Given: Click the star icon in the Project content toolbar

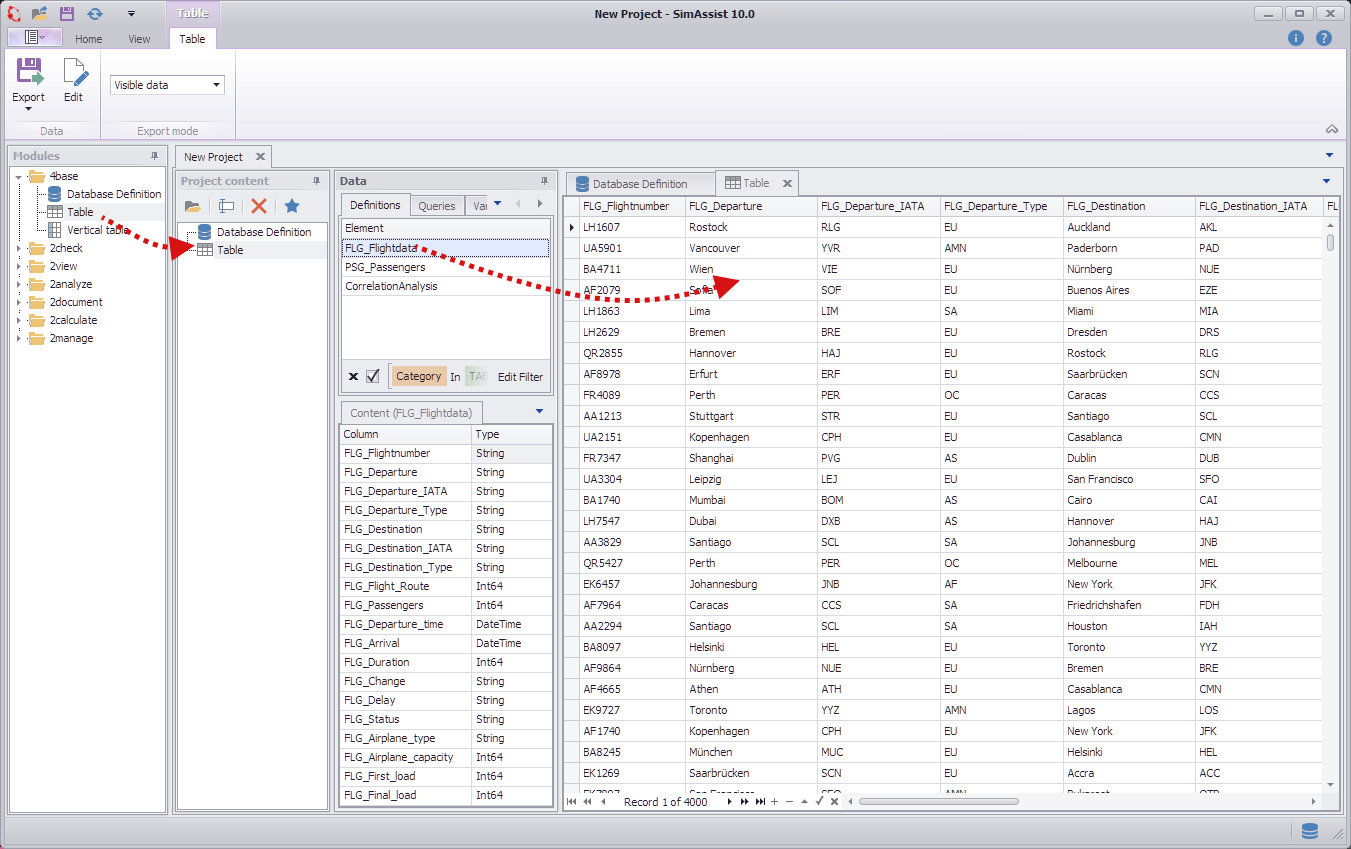Looking at the screenshot, I should coord(289,205).
